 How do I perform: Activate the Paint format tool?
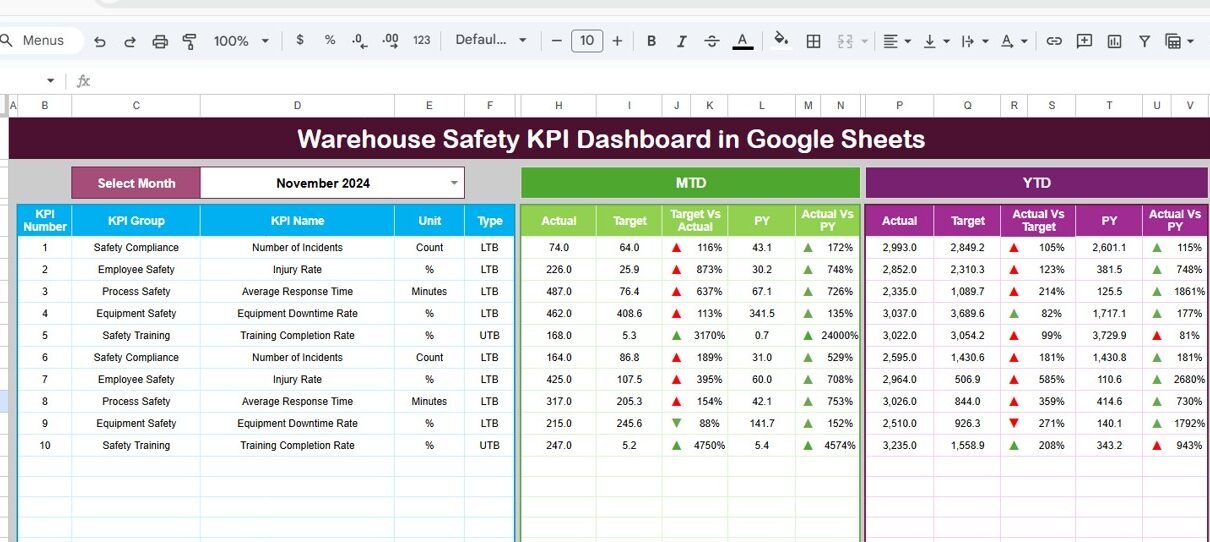[x=189, y=41]
